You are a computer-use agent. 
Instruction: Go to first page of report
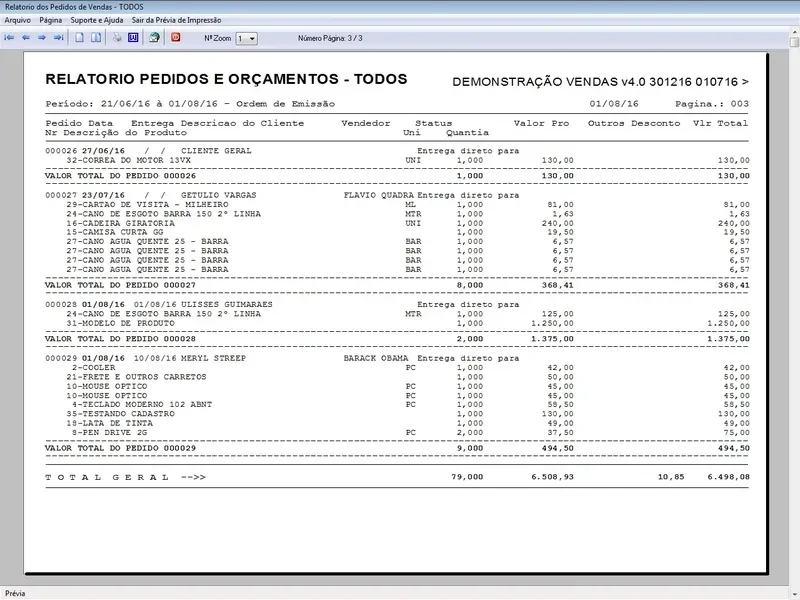(10, 38)
